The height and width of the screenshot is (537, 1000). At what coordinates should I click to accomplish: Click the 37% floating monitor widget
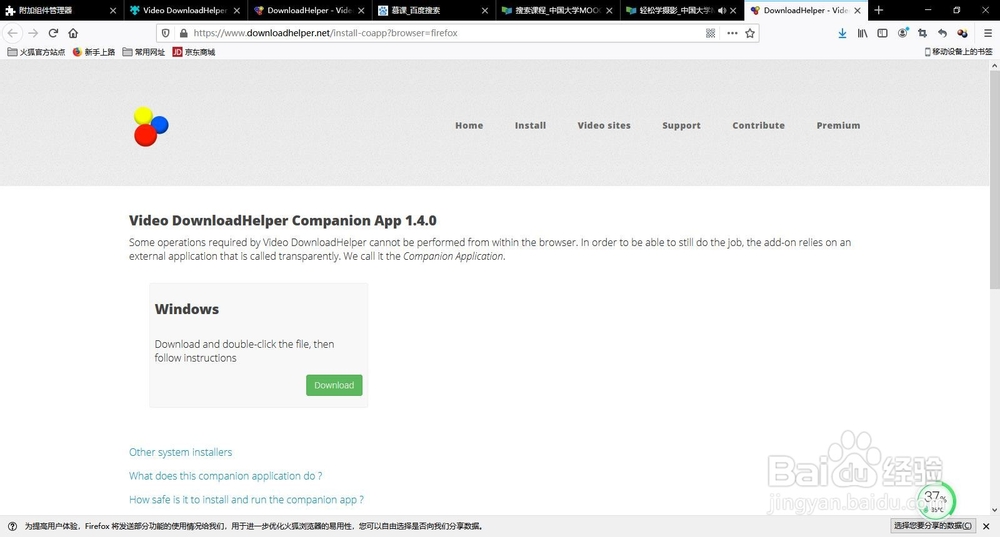click(936, 501)
